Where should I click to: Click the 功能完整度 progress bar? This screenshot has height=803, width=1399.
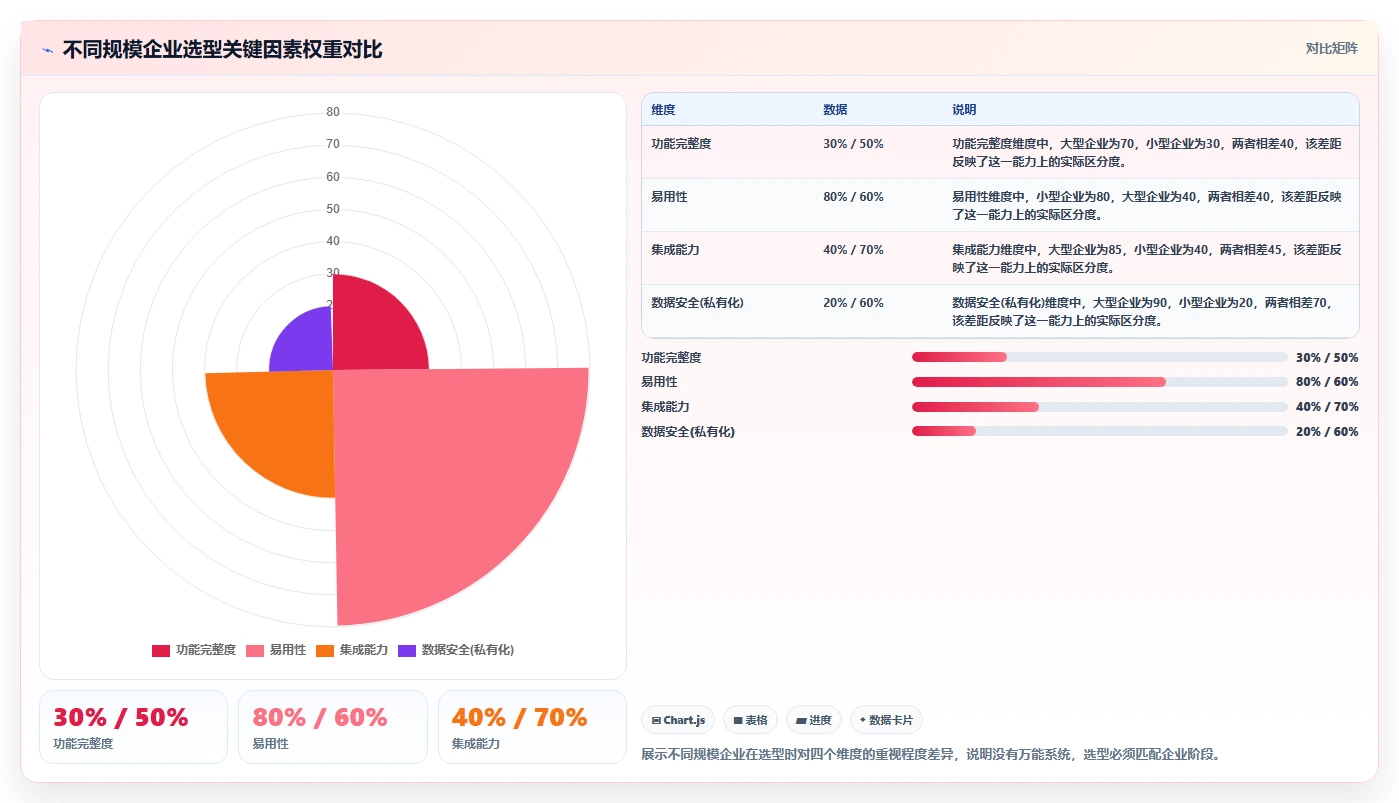coord(1100,357)
